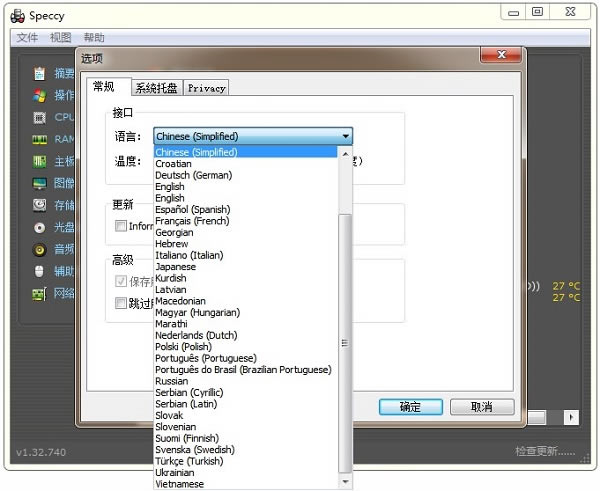Screen dimensions: 600x491
Task: Click the language list scrollbar down arrow
Action: [x=346, y=482]
